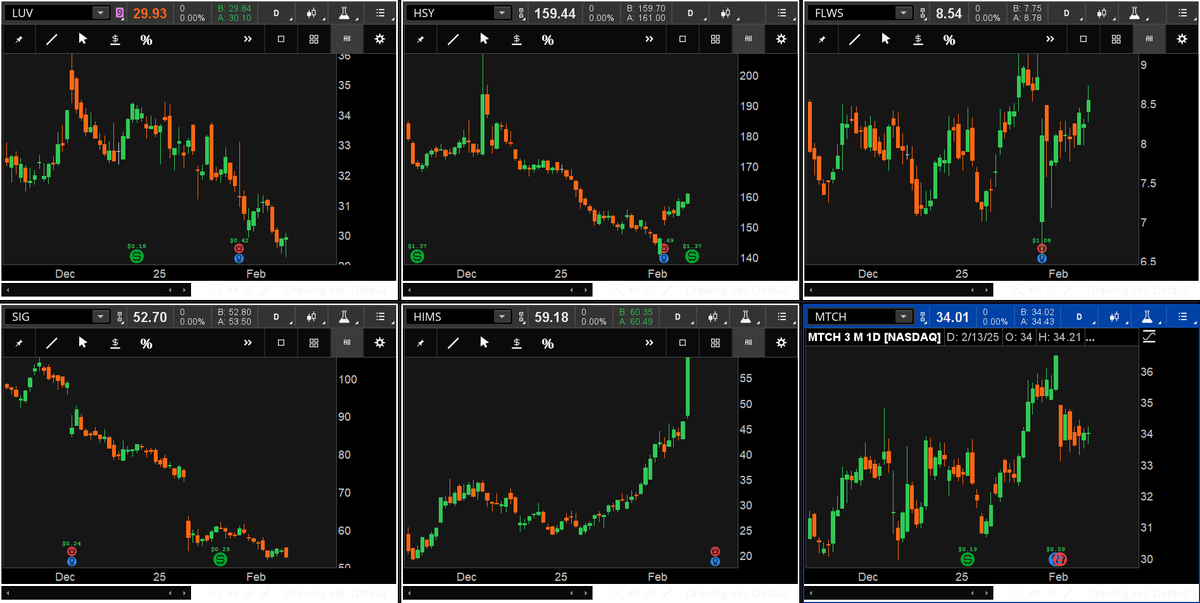Expand more drawing tools arrows in LUV toolbar
Viewport: 1200px width, 603px height.
coord(248,39)
